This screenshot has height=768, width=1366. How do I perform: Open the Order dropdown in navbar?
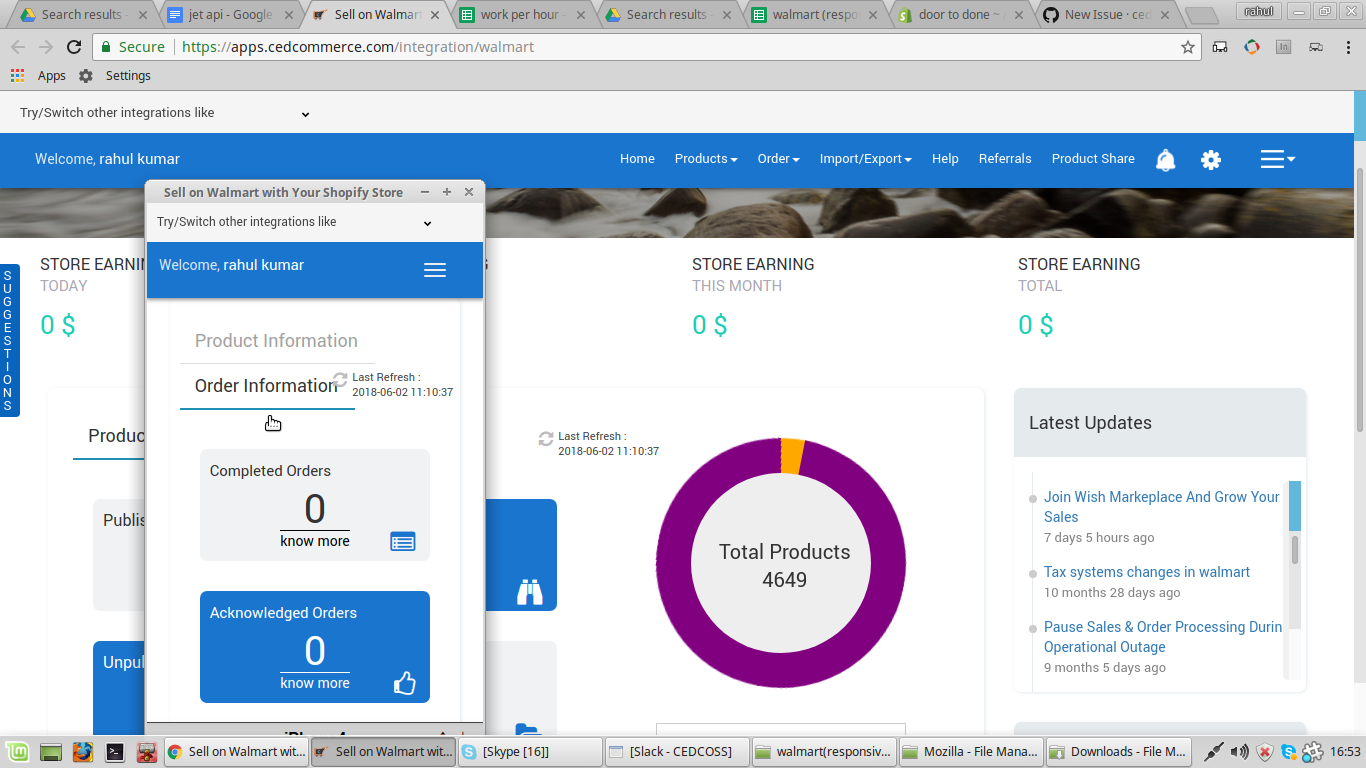pos(778,159)
